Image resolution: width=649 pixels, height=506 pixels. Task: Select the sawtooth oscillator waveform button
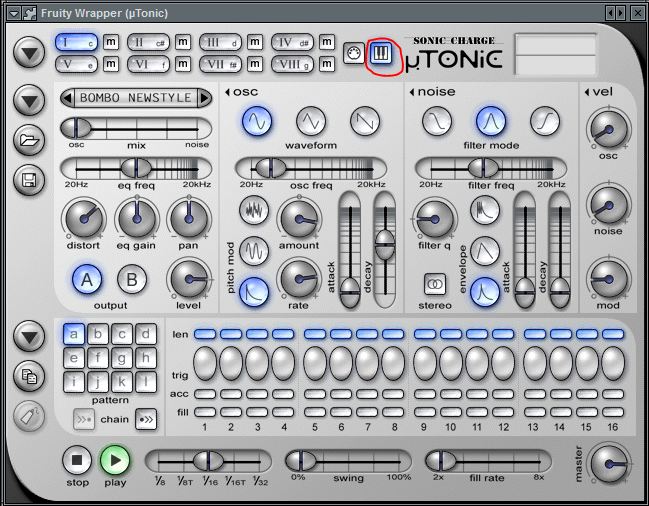pyautogui.click(x=365, y=121)
